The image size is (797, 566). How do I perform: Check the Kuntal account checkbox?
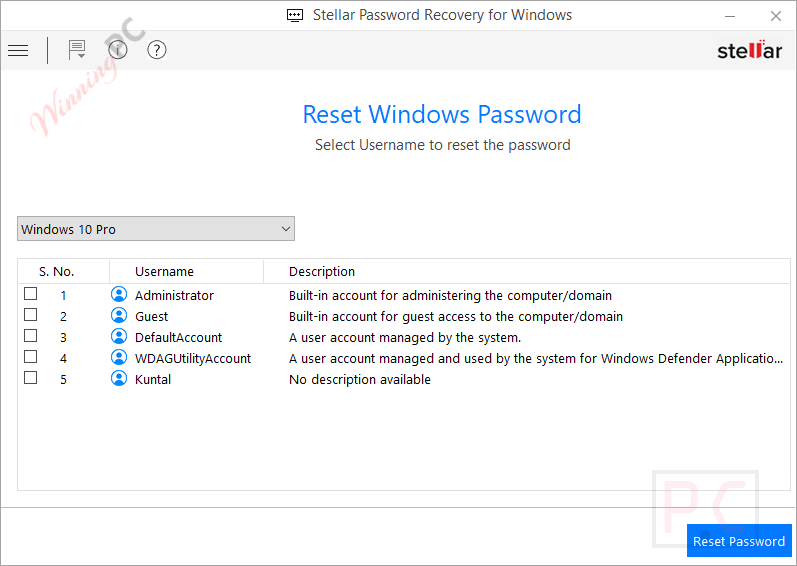tap(30, 378)
